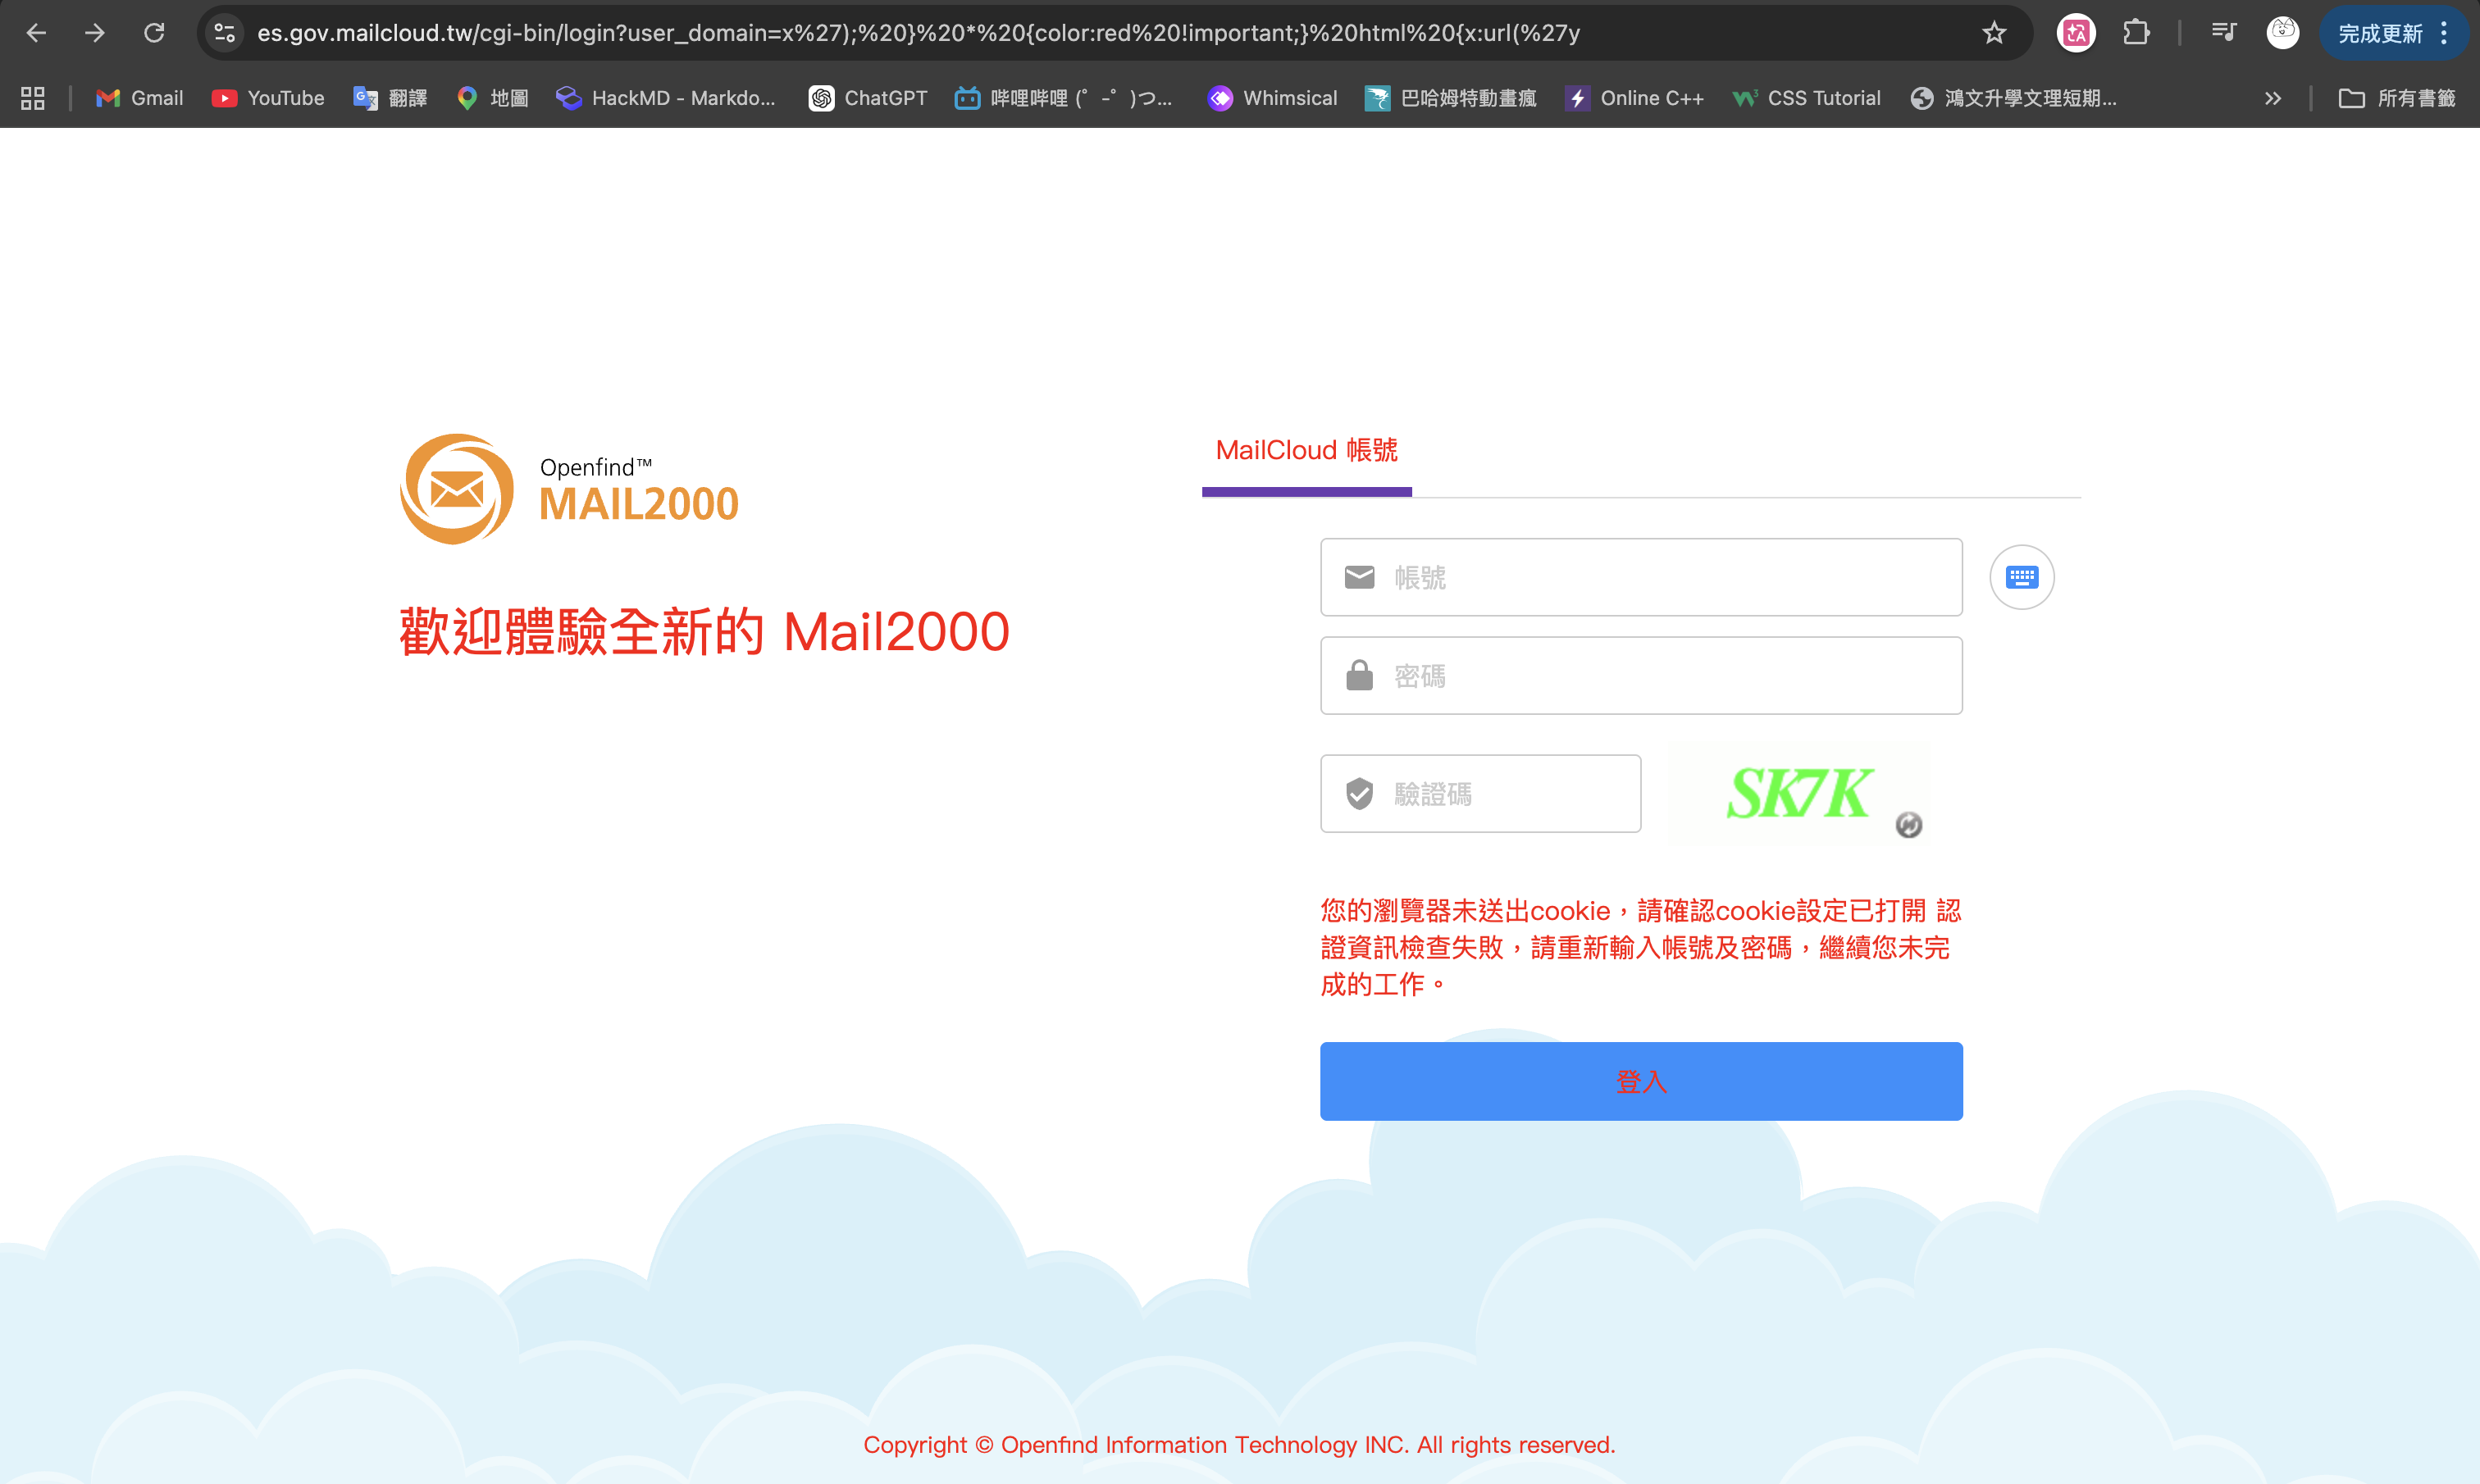Click the red cookie error message

(1640, 947)
